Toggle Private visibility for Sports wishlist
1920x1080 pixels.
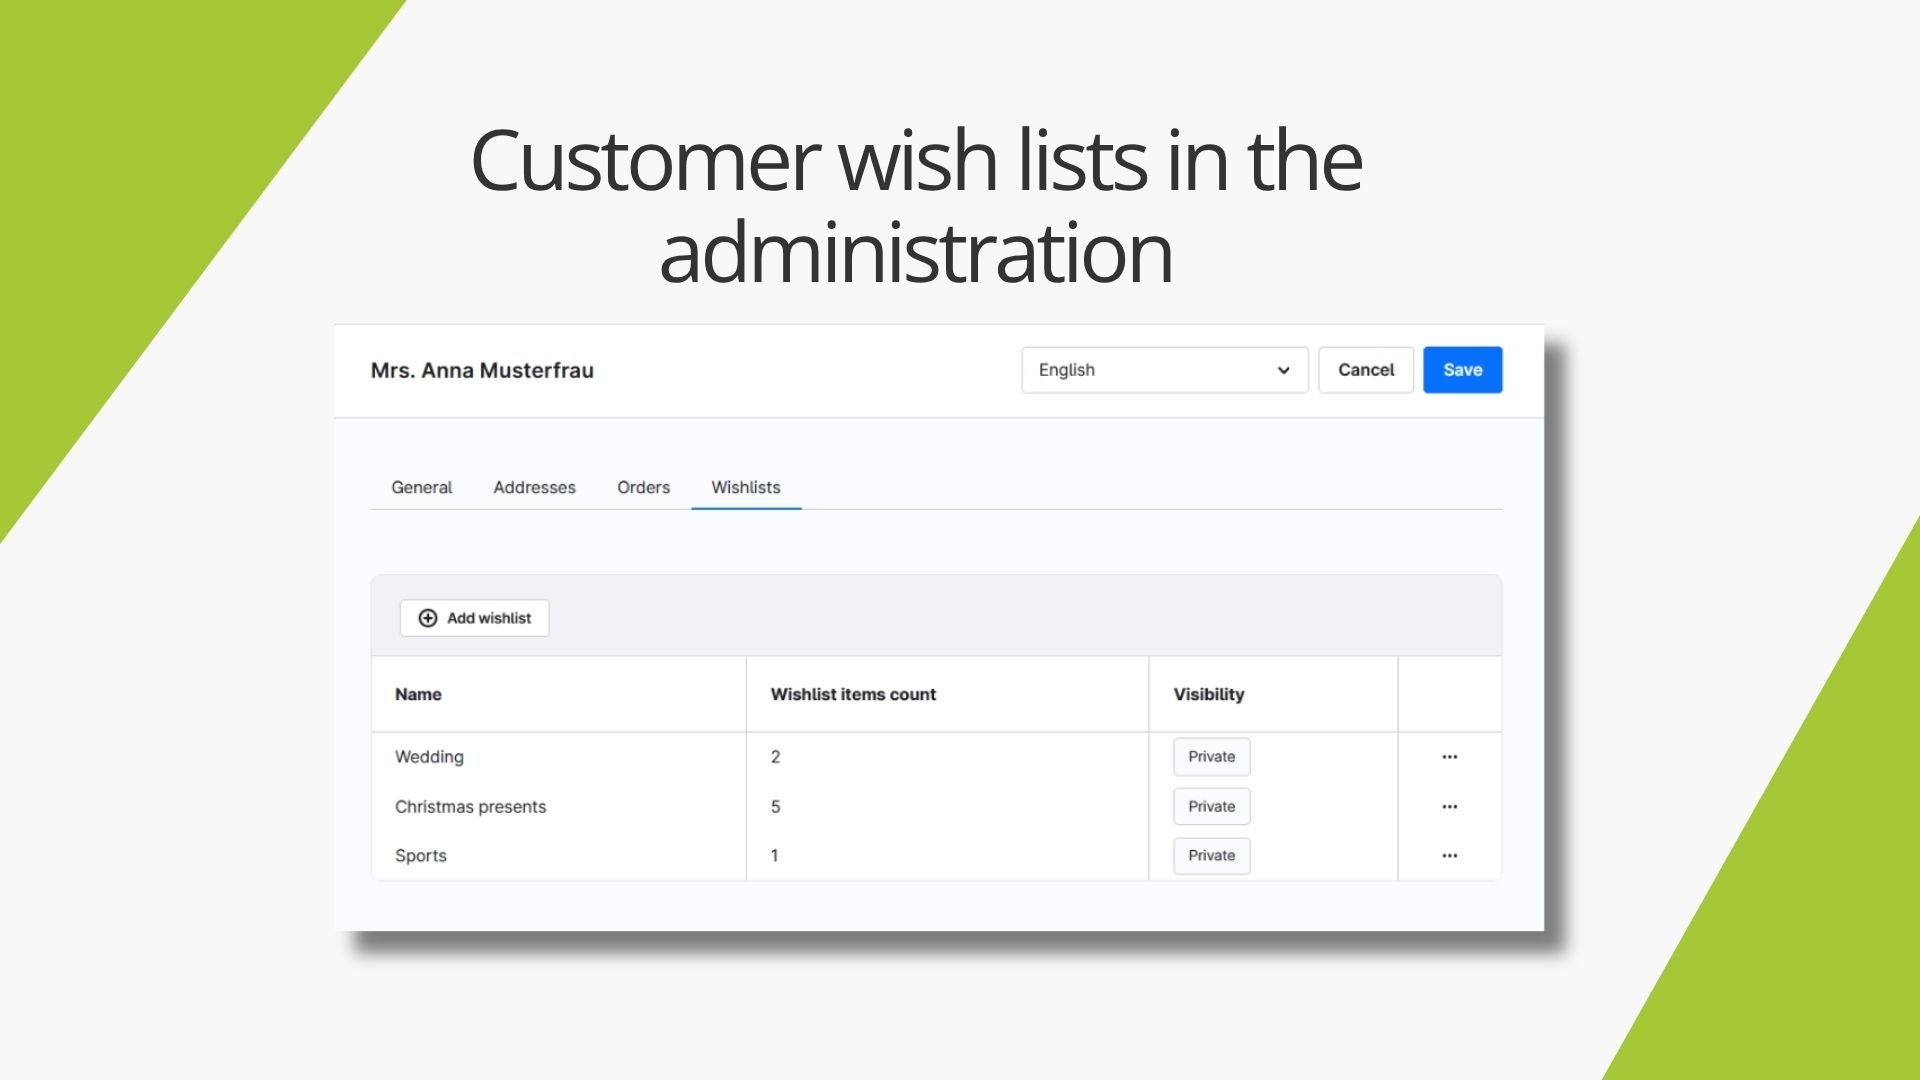1211,856
